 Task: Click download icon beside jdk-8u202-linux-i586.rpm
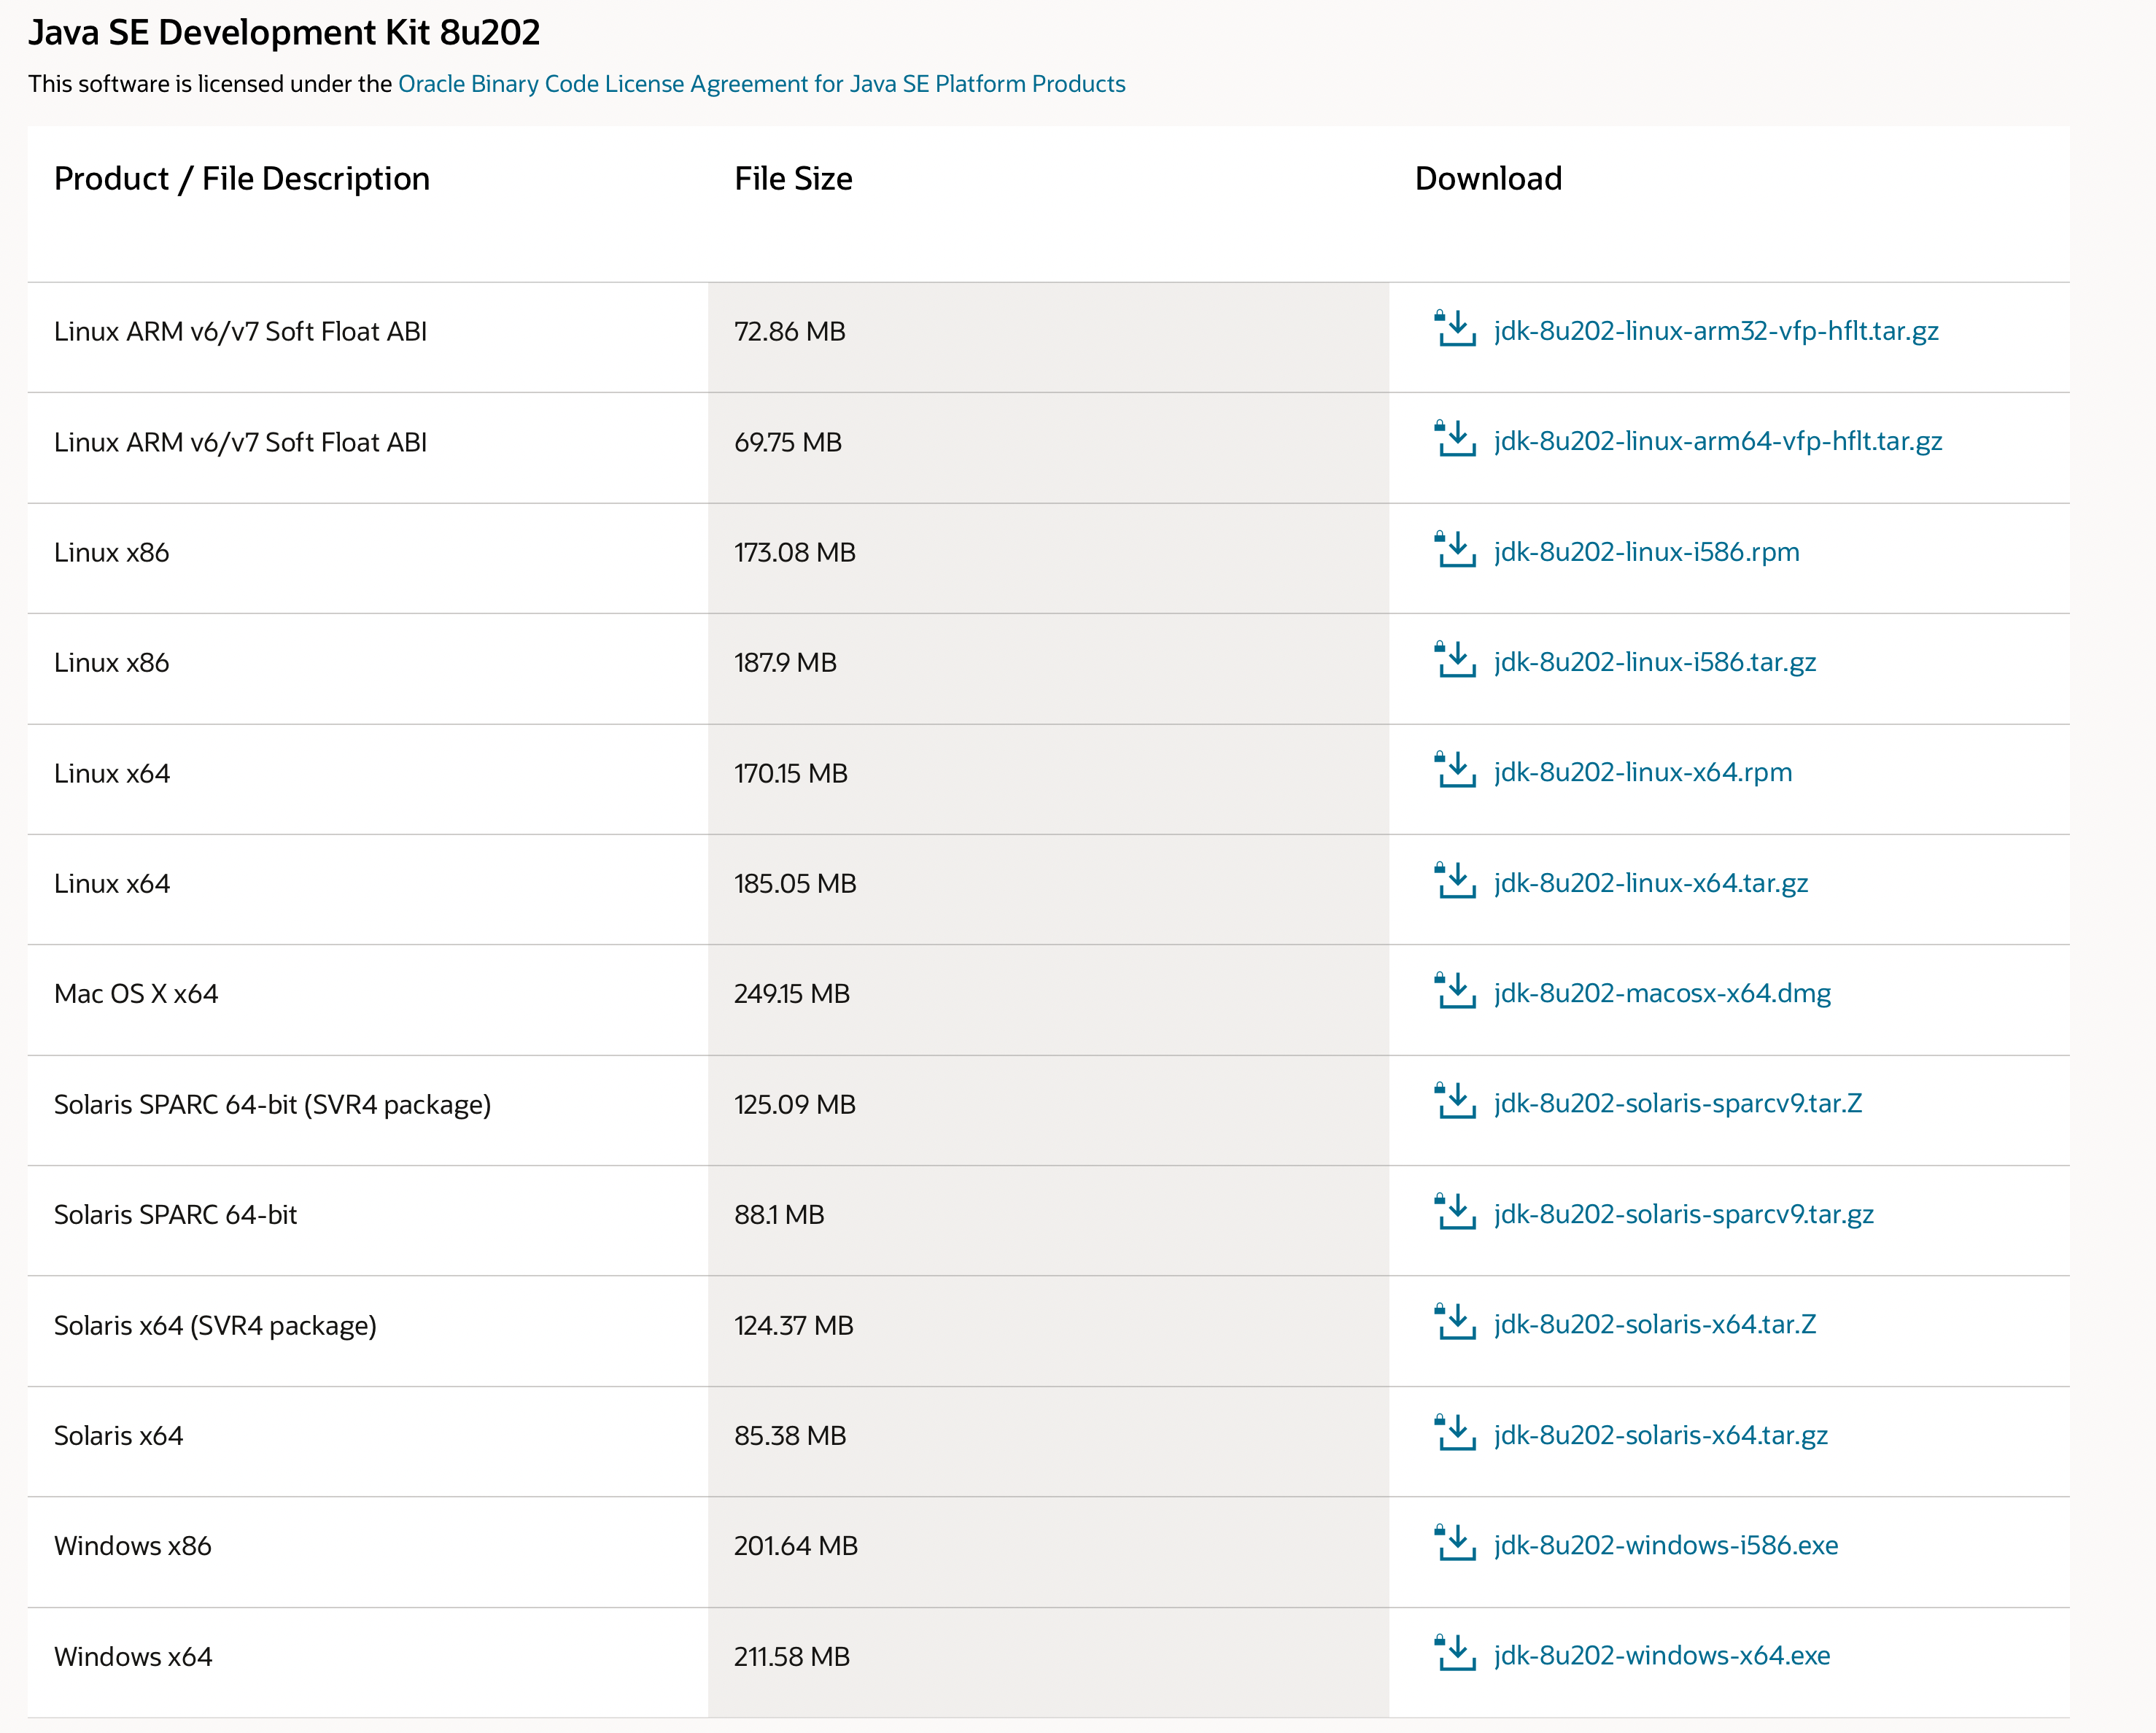click(1455, 550)
